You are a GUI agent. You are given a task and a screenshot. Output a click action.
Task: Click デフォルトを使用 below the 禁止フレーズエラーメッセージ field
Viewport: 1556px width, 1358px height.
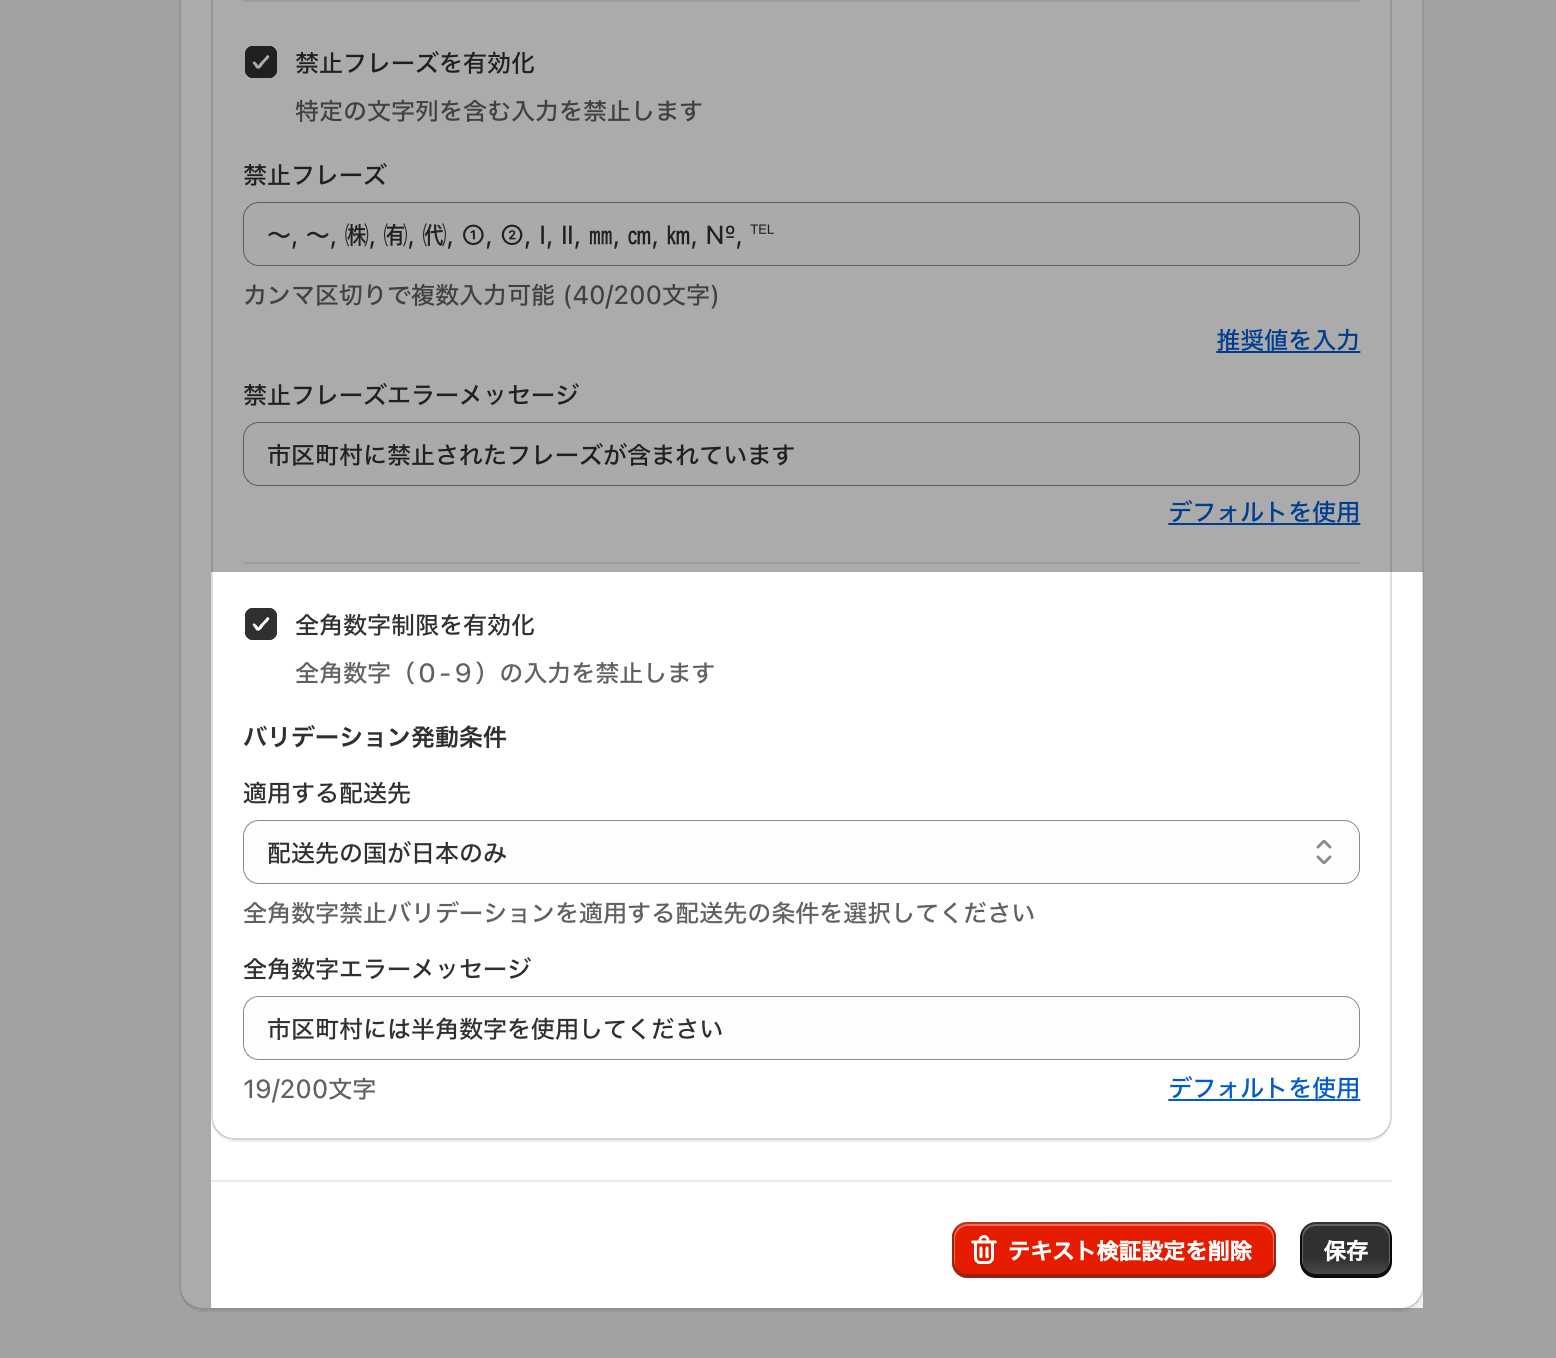pyautogui.click(x=1263, y=512)
